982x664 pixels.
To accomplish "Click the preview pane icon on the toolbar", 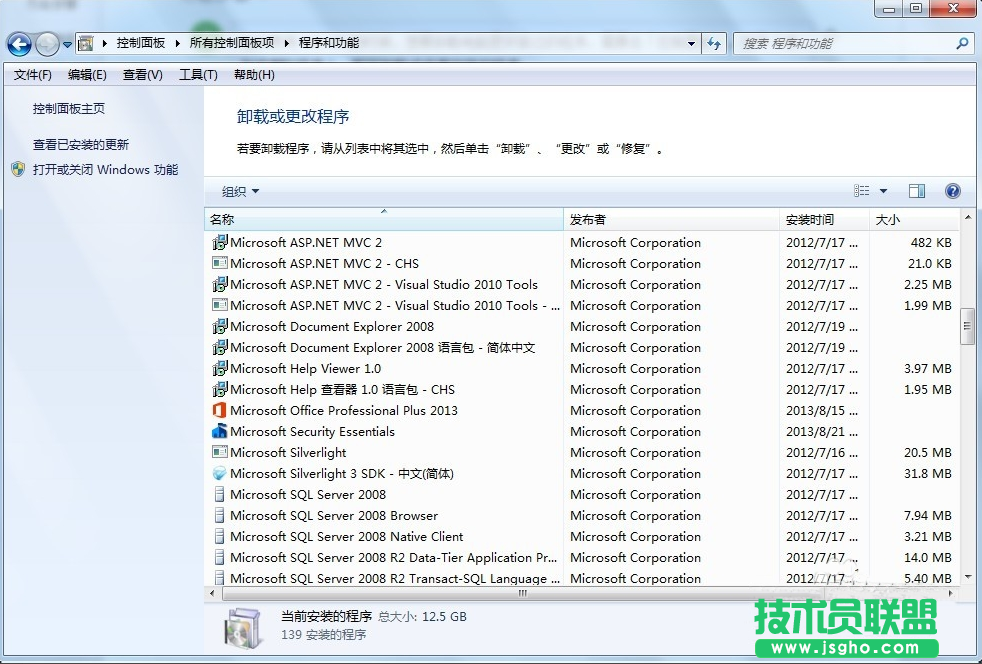I will pyautogui.click(x=916, y=191).
